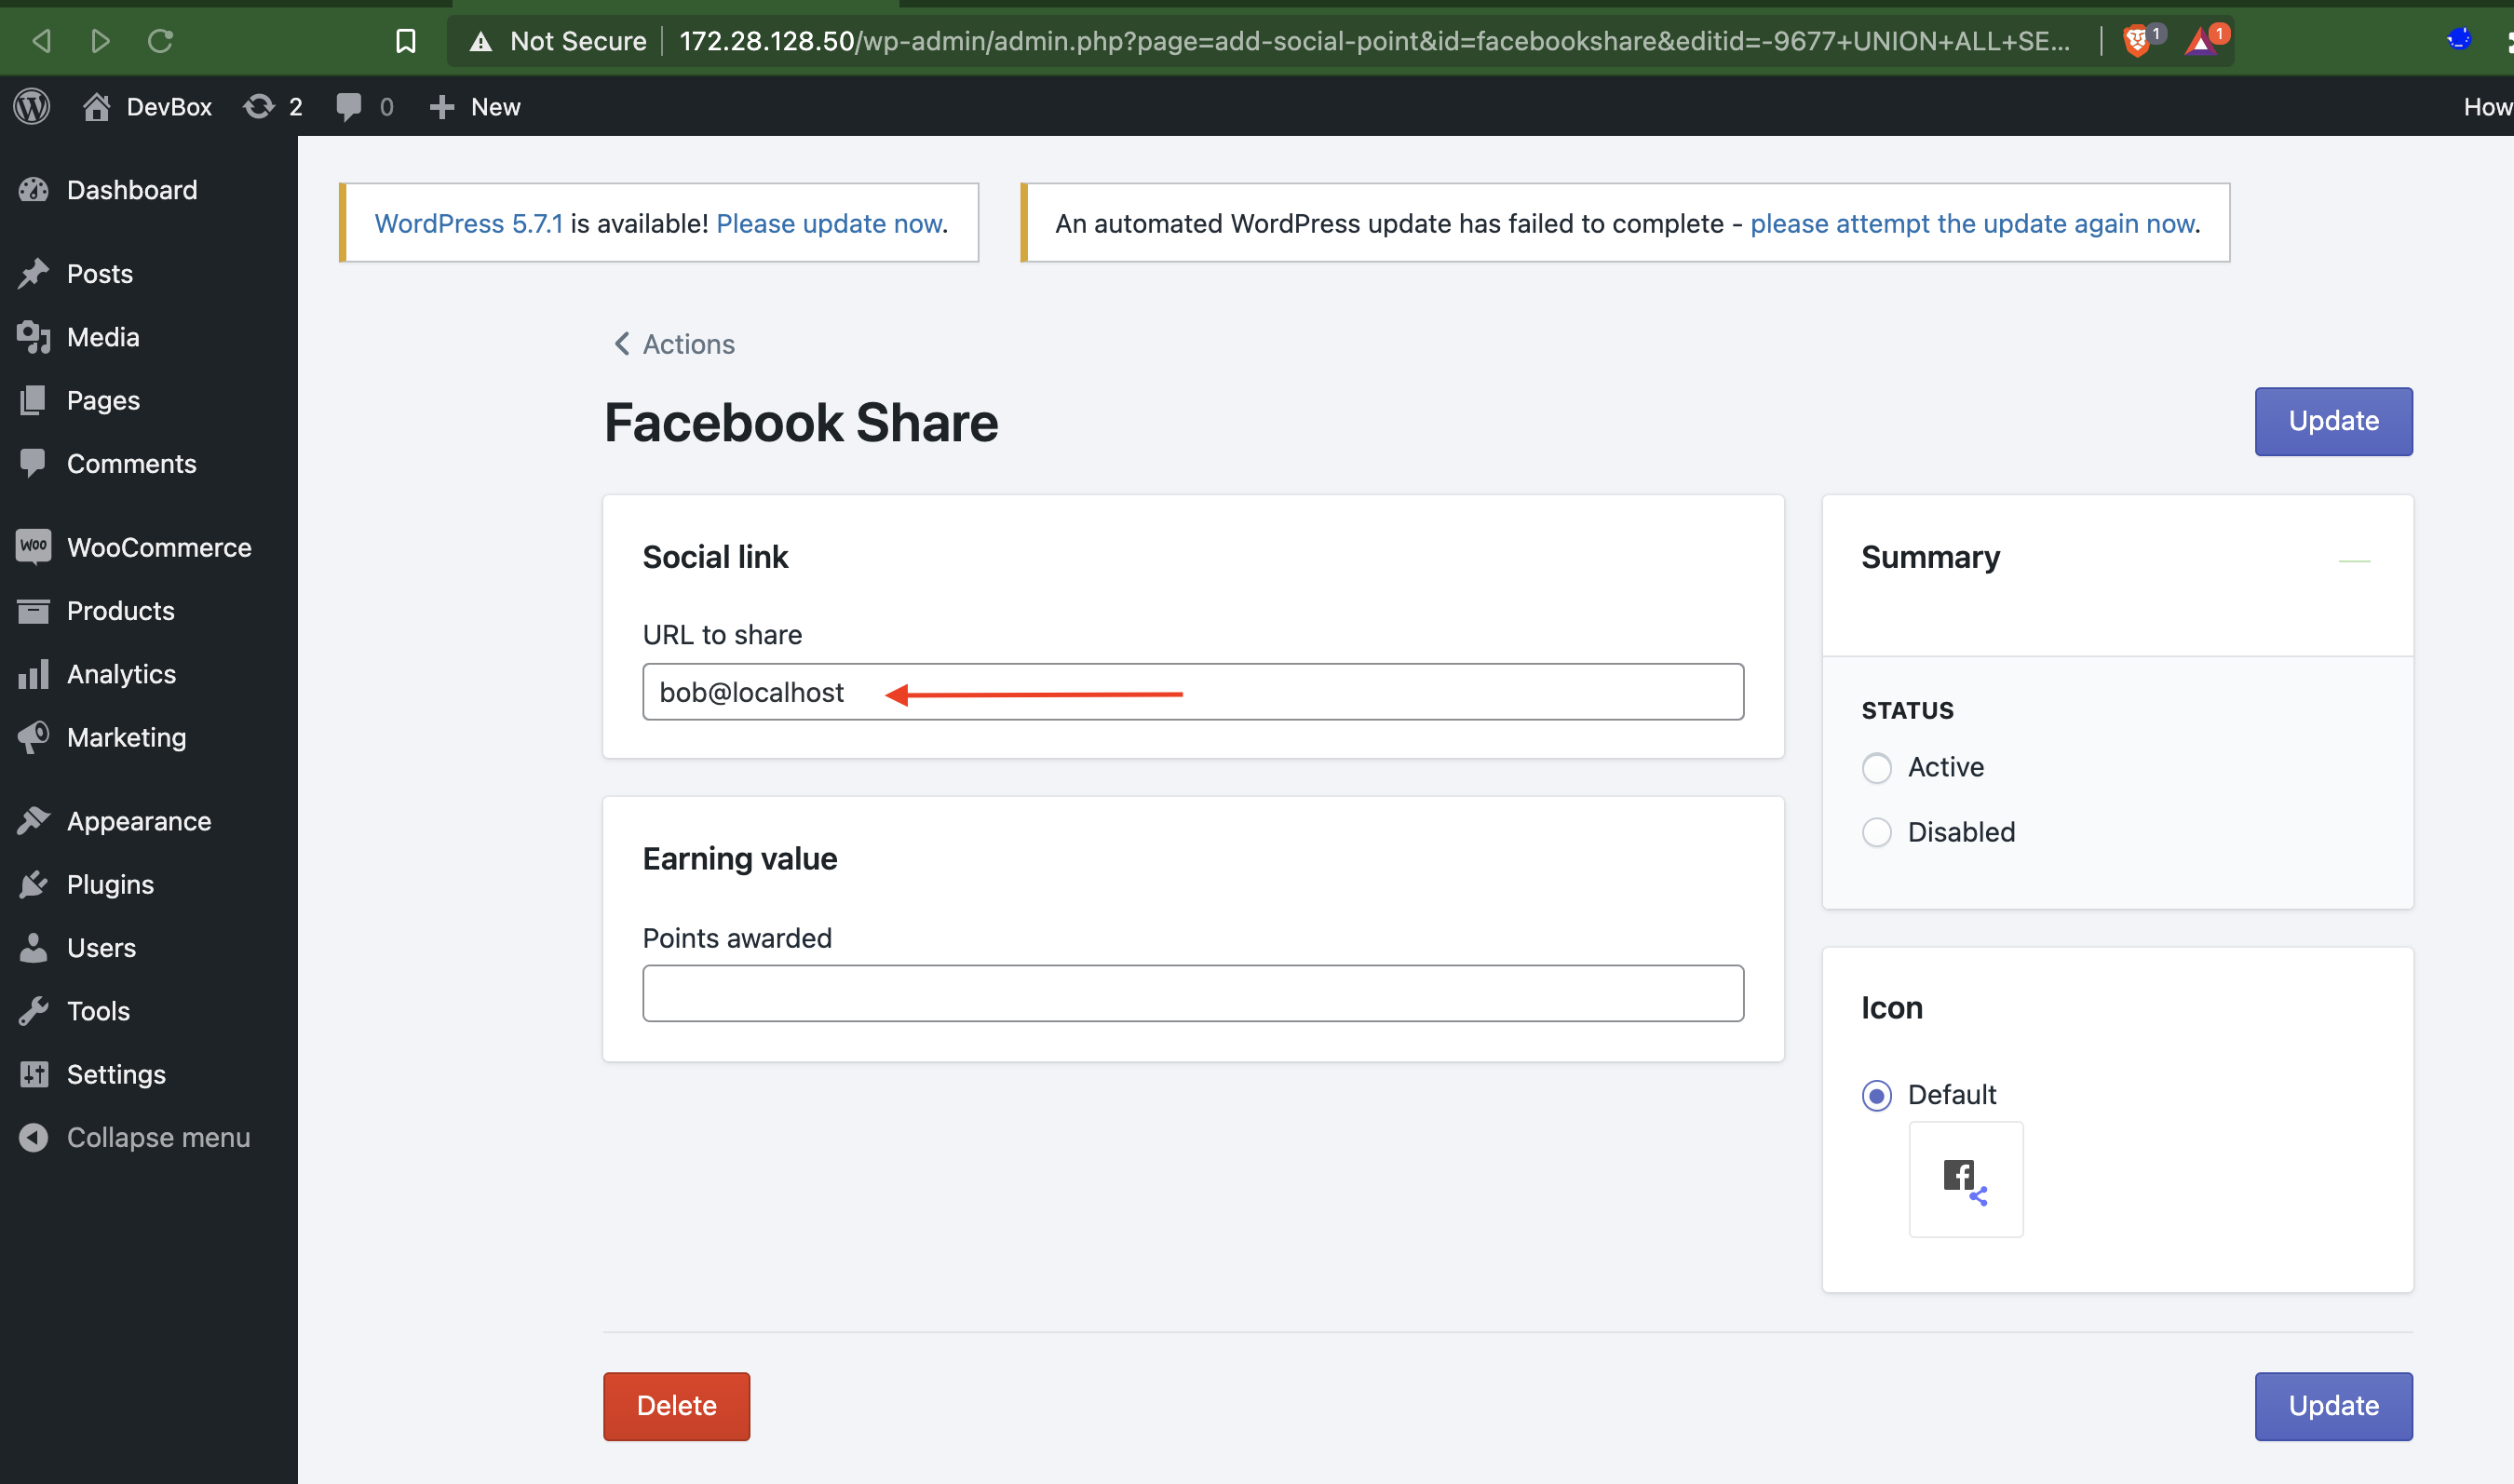Open the blue browser extension icon
This screenshot has height=1484, width=2514.
coord(2458,40)
